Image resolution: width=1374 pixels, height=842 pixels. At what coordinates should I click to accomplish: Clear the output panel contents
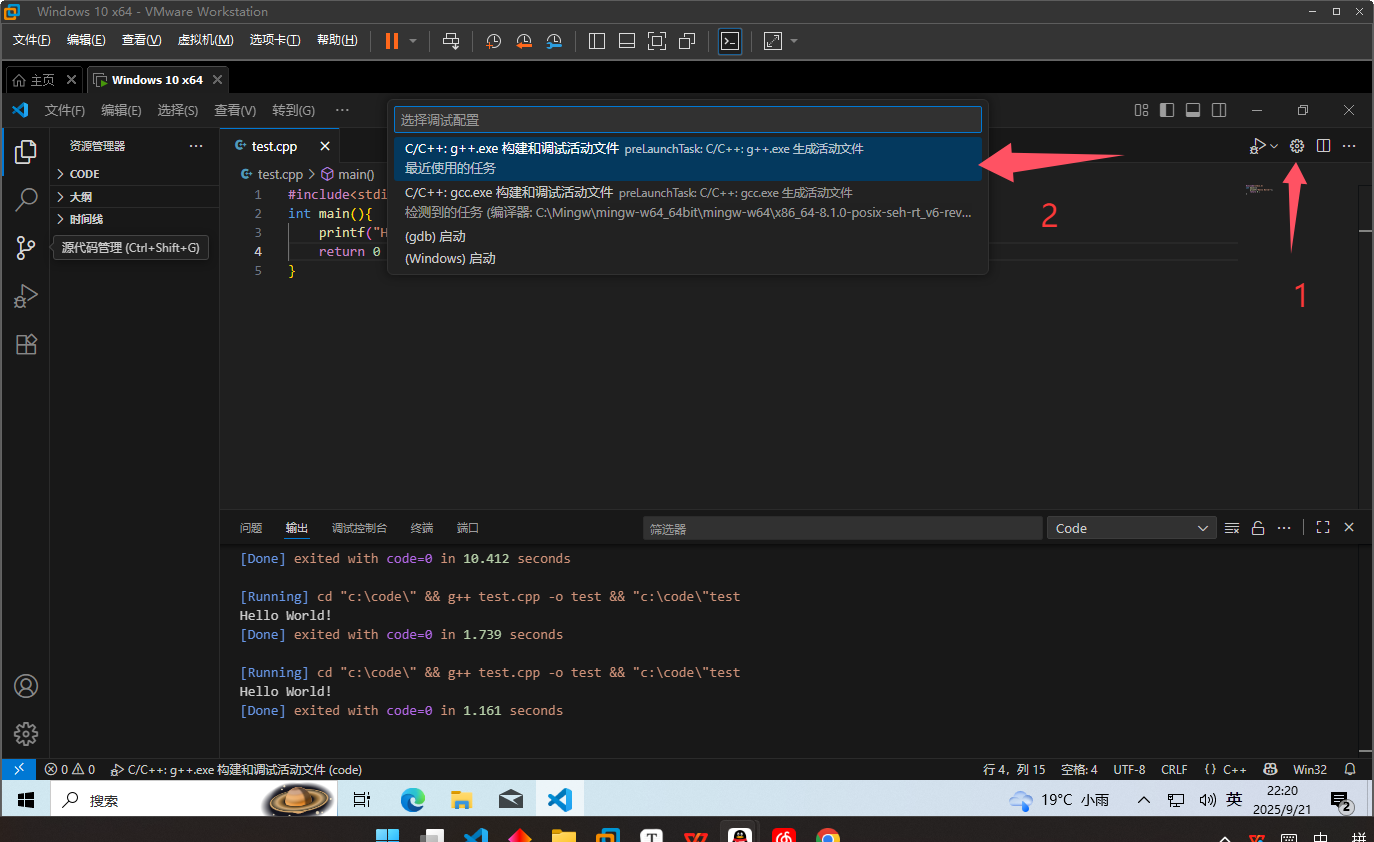click(x=1232, y=528)
